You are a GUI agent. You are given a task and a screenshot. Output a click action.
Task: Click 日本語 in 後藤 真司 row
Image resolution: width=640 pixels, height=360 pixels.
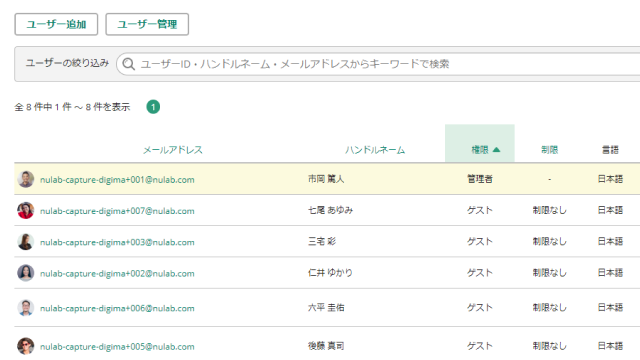(x=610, y=346)
